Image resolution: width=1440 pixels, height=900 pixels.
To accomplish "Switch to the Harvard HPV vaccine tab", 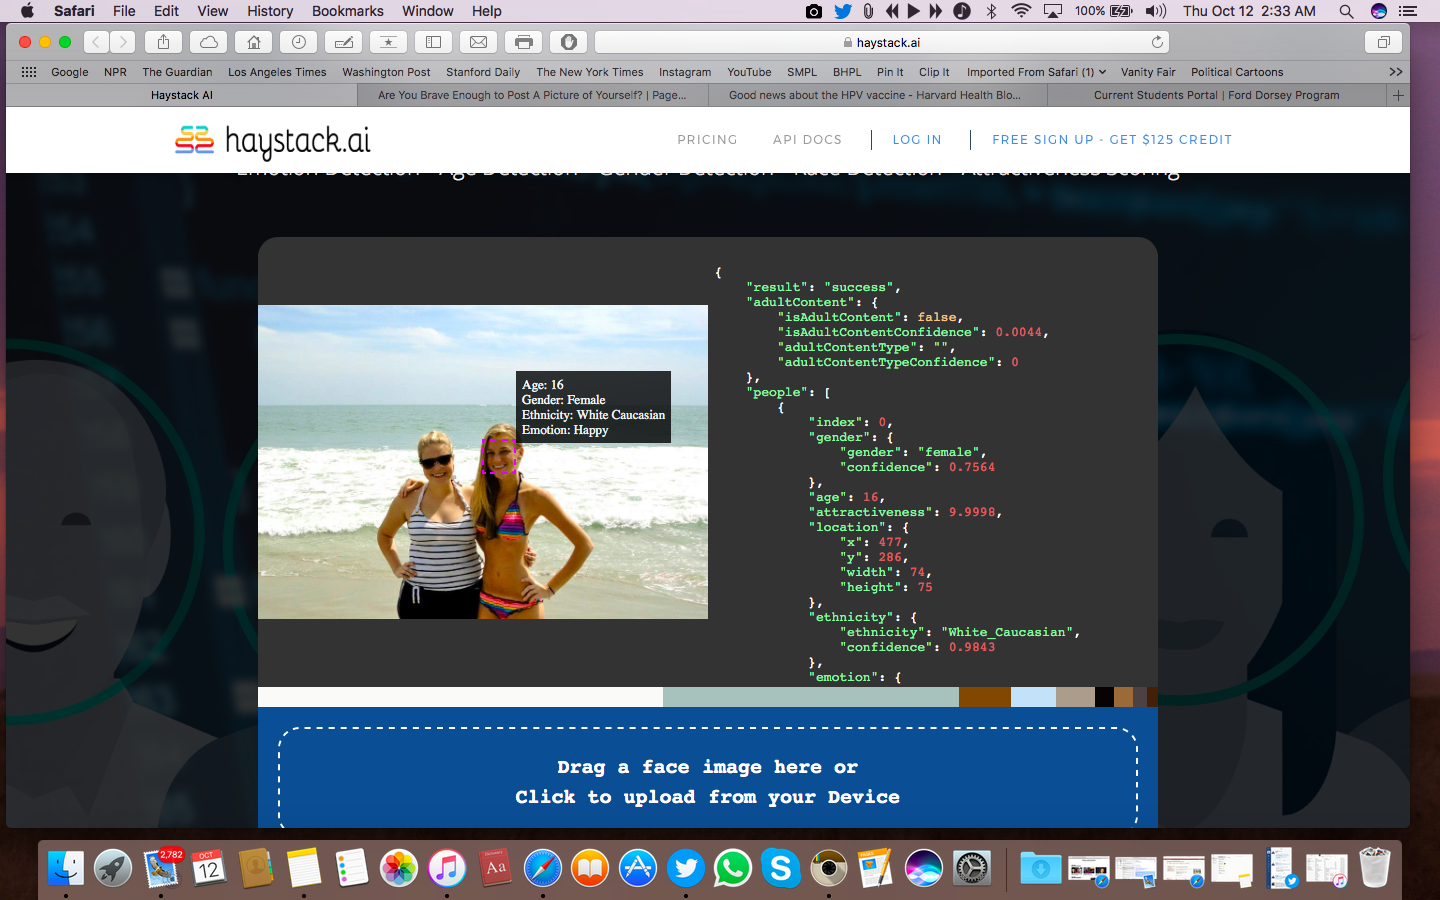I will tap(875, 95).
